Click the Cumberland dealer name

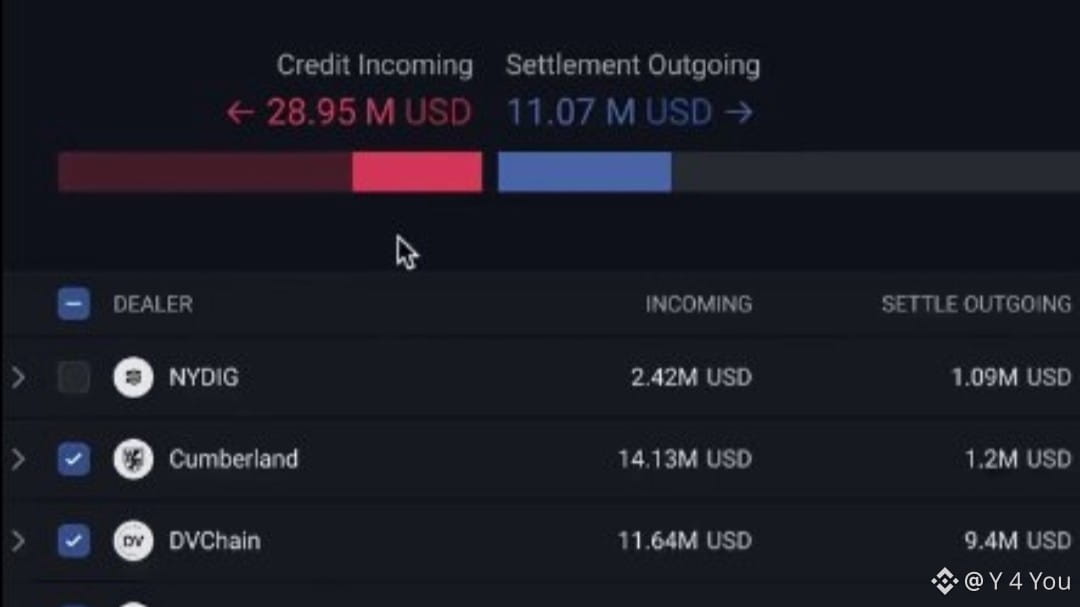(x=233, y=459)
